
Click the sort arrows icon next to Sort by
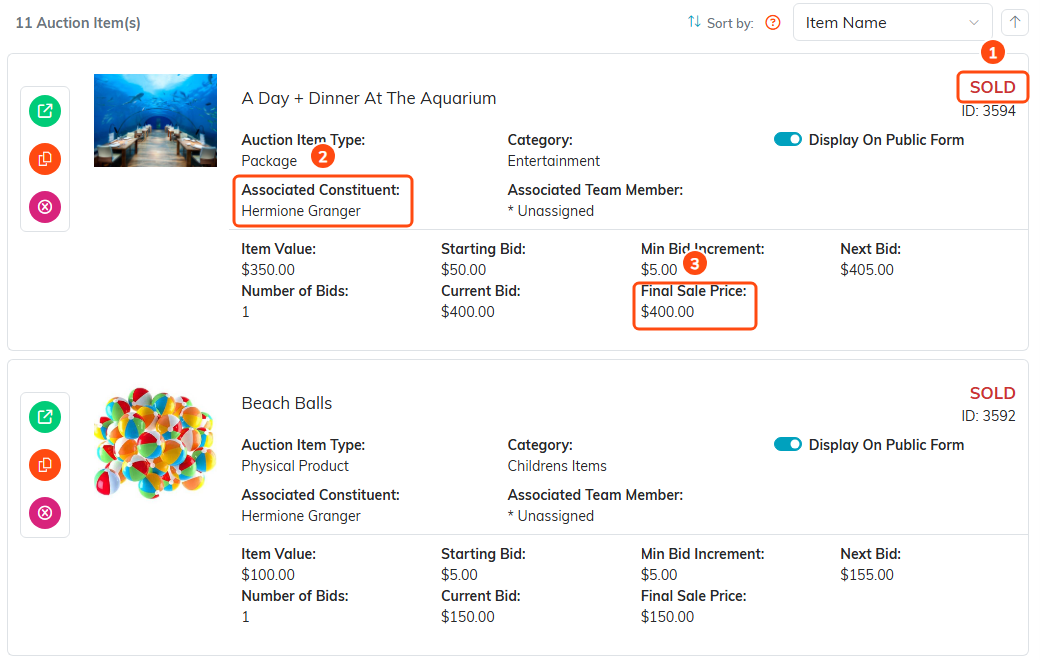point(694,22)
